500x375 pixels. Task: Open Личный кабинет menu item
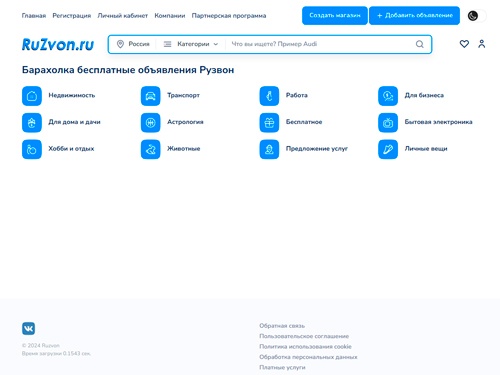(123, 16)
